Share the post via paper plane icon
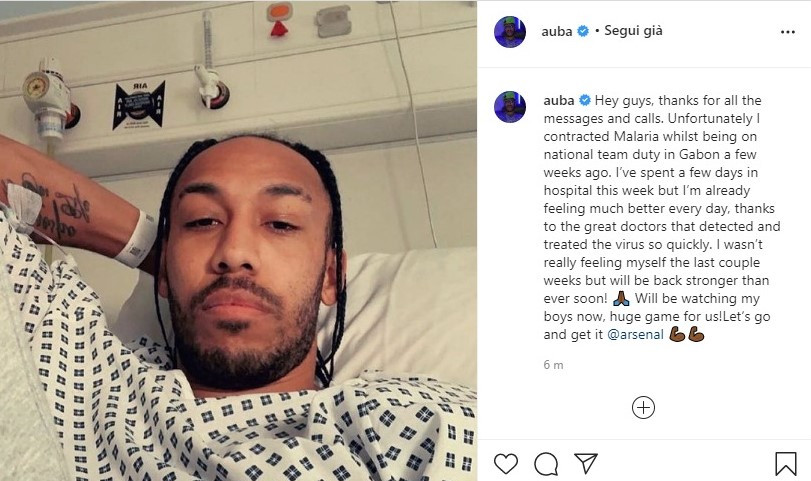Image resolution: width=811 pixels, height=481 pixels. pyautogui.click(x=586, y=463)
